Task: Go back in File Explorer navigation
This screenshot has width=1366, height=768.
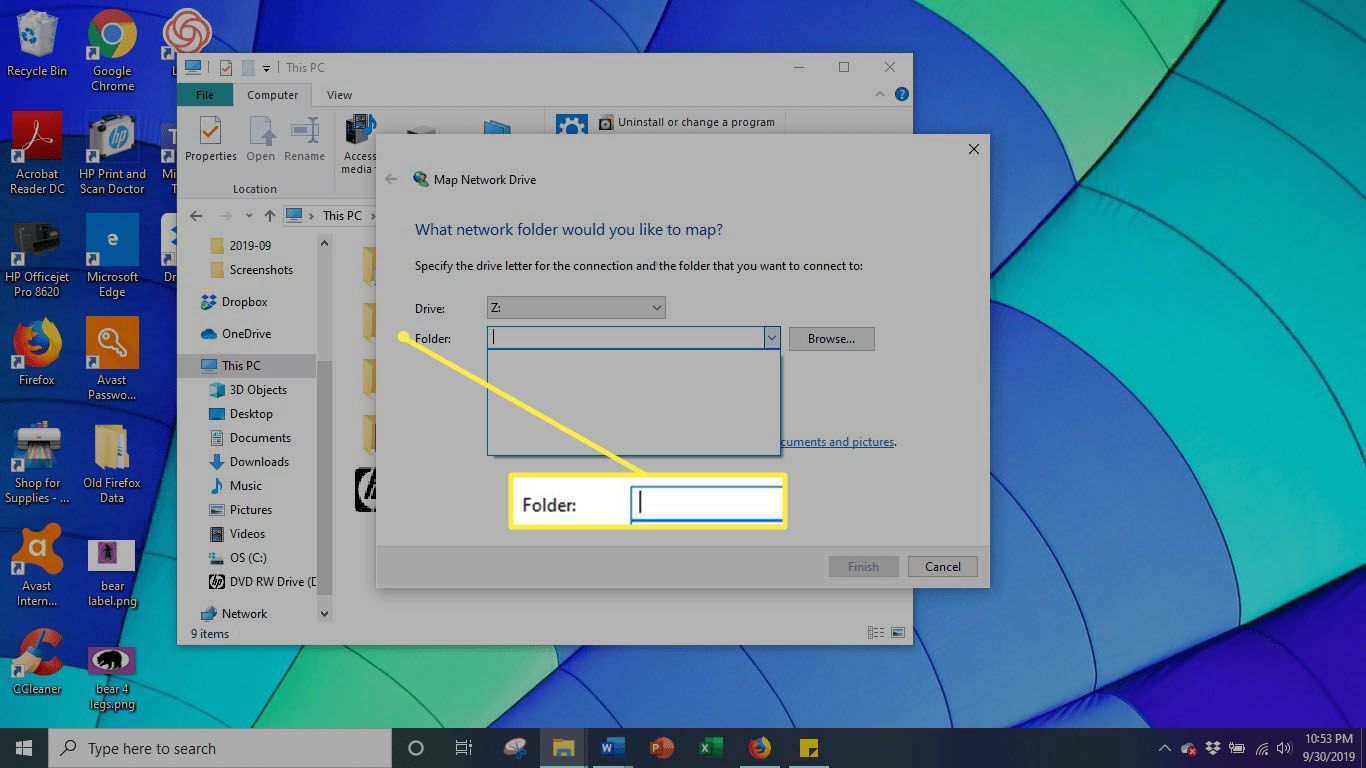Action: point(196,215)
